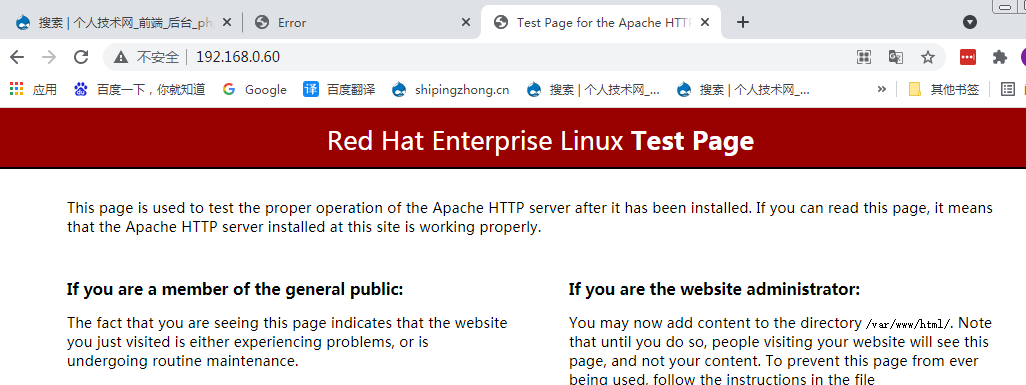Click the heading 'If you are the website administrator:'
Screen dimensions: 1026x385
click(715, 289)
